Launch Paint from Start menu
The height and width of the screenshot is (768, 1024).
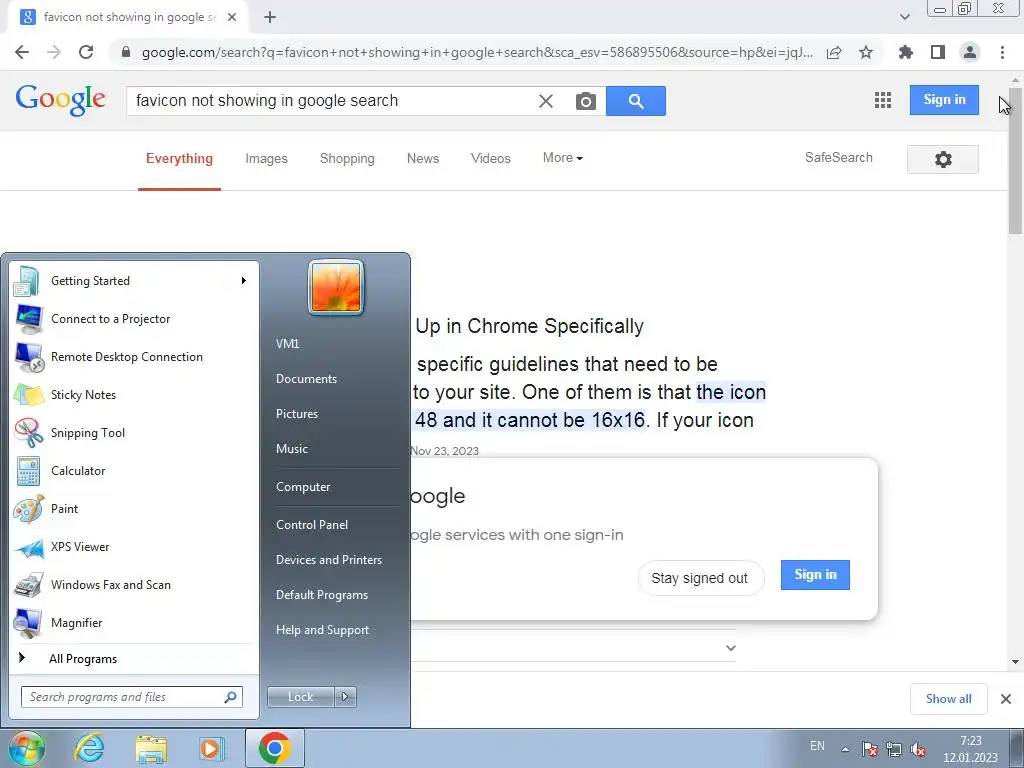tap(134, 509)
